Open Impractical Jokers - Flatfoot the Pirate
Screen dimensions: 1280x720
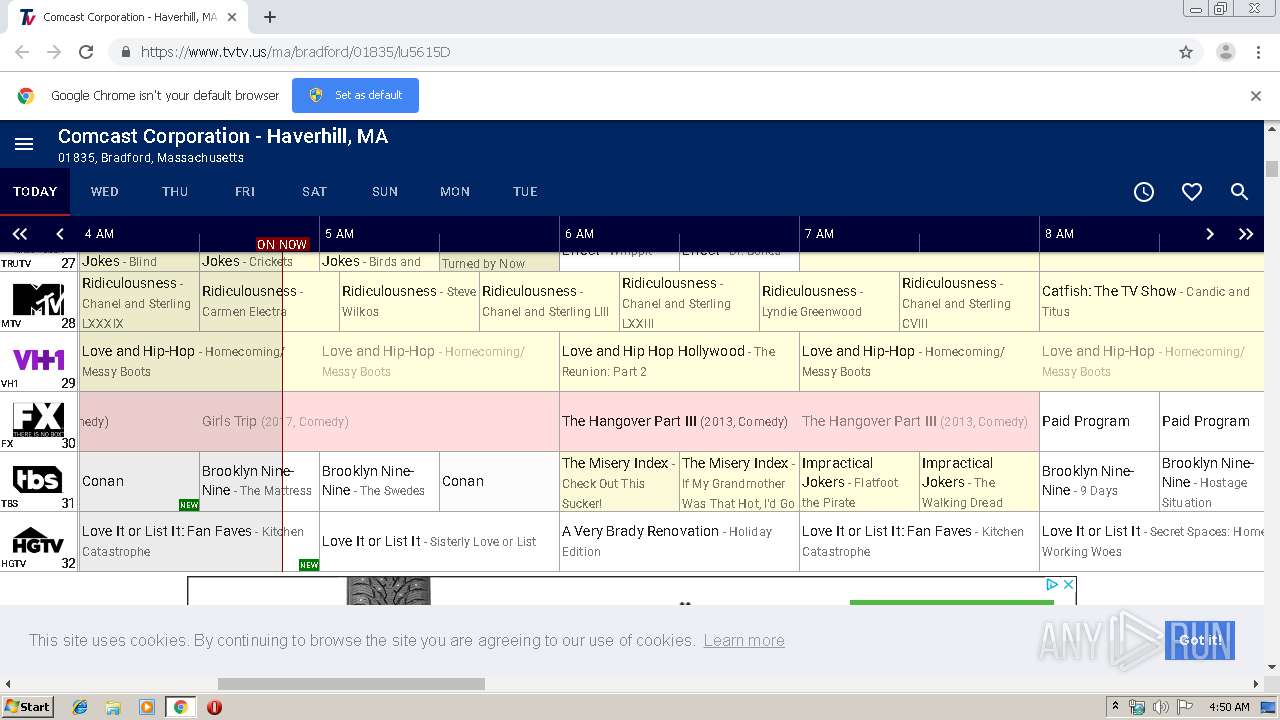[859, 482]
